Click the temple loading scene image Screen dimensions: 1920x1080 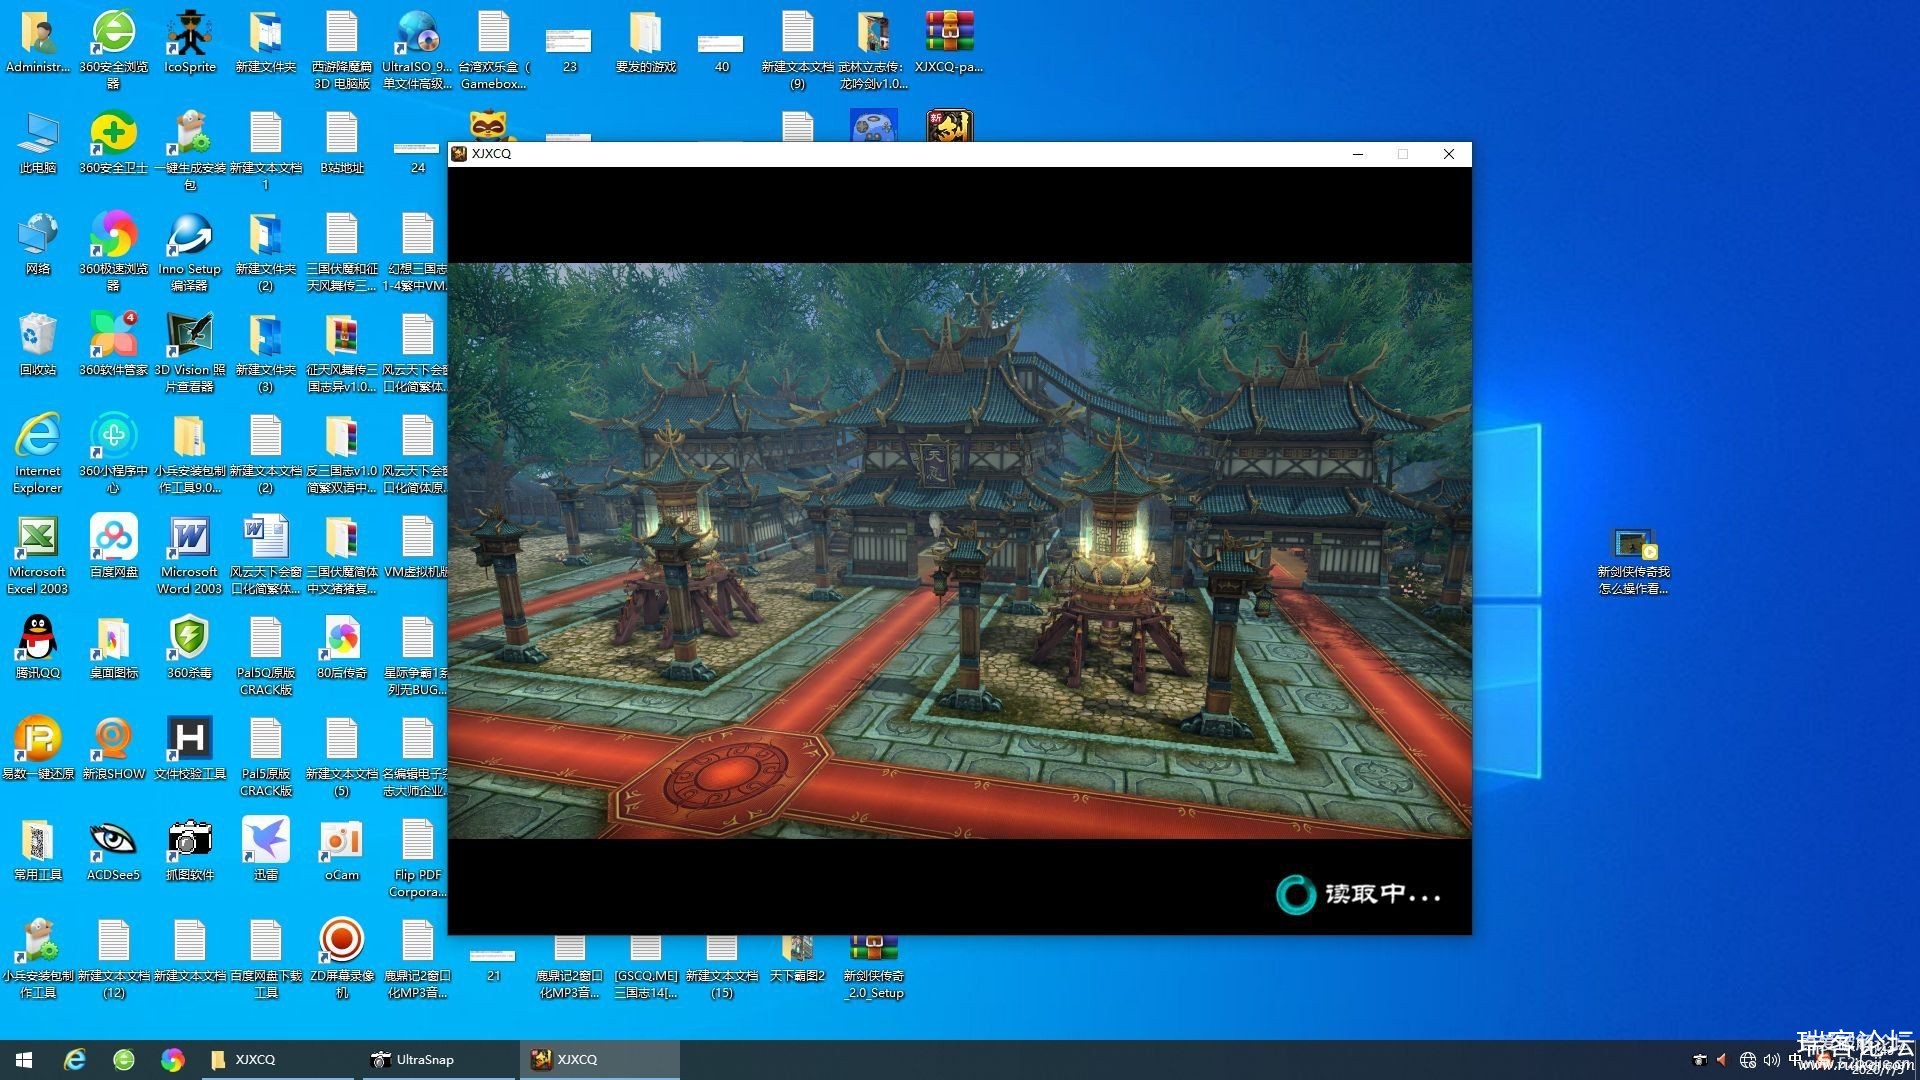tap(960, 551)
